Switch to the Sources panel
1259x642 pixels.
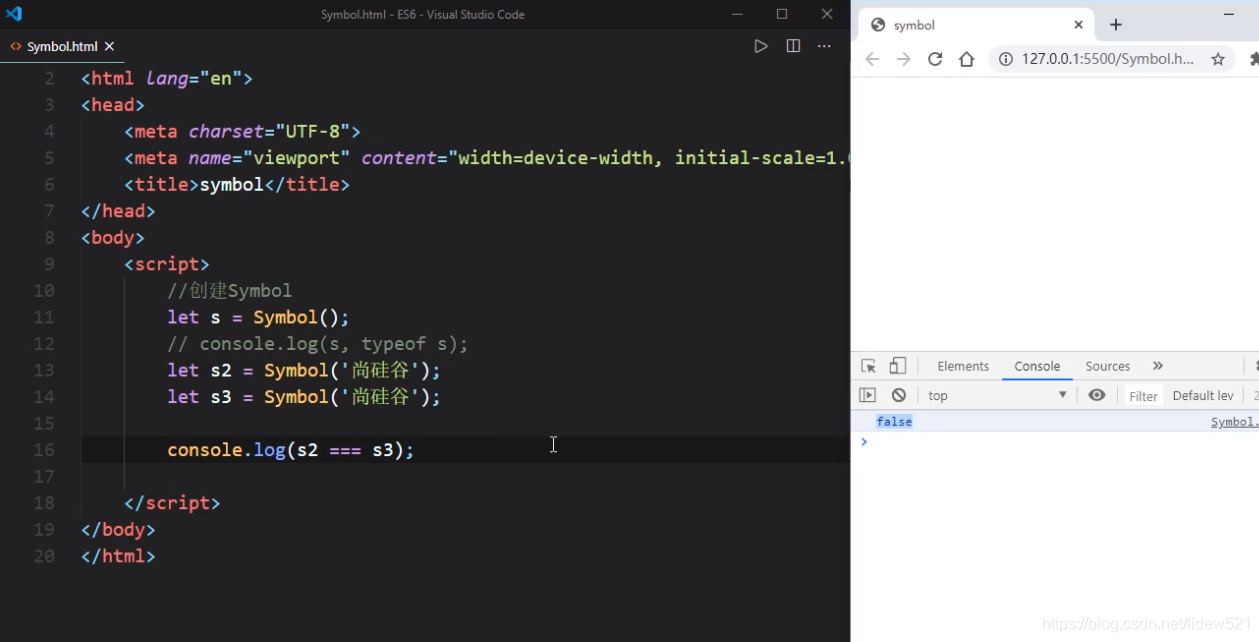(1108, 366)
